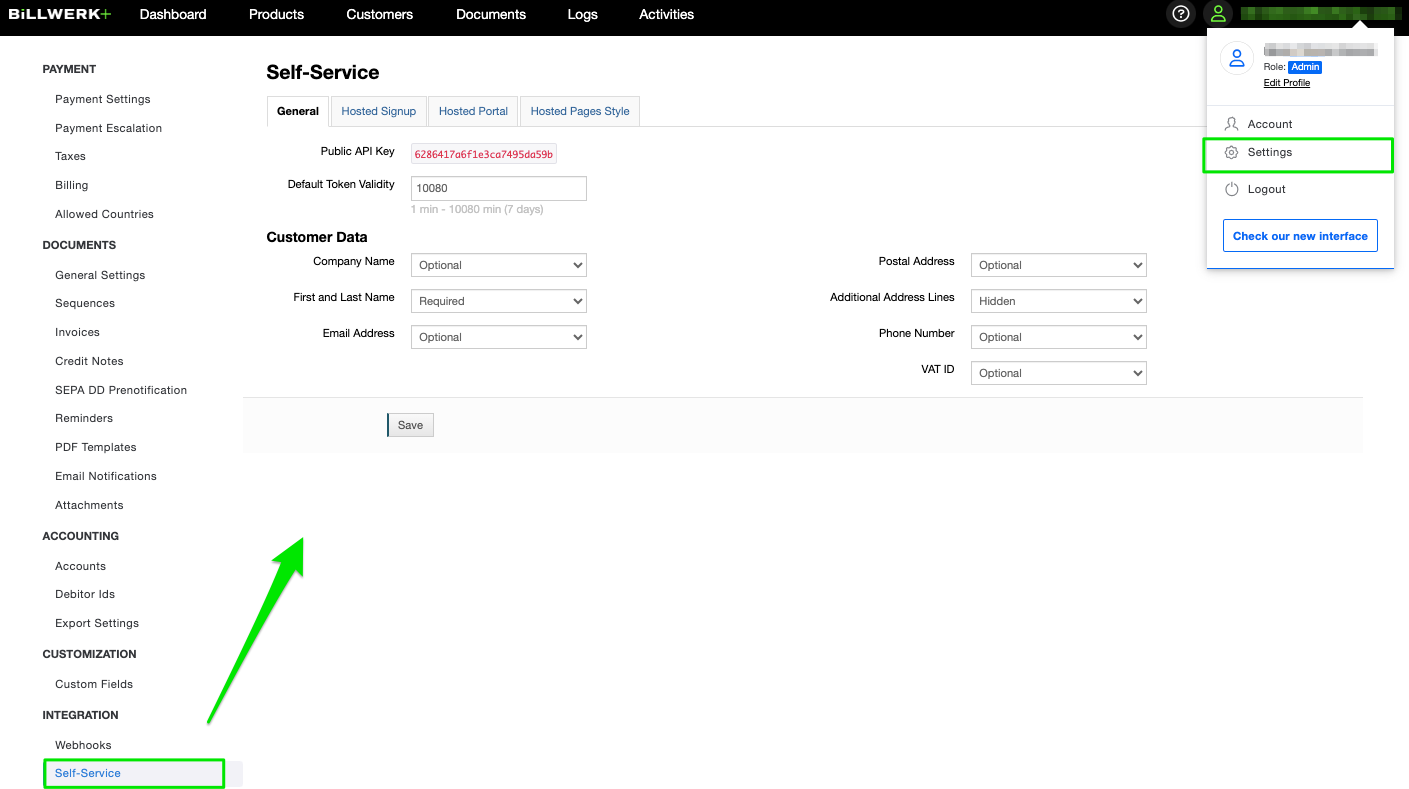Screen dimensions: 1409x789
Task: Switch to the Hosted Signup tab
Action: tap(379, 111)
